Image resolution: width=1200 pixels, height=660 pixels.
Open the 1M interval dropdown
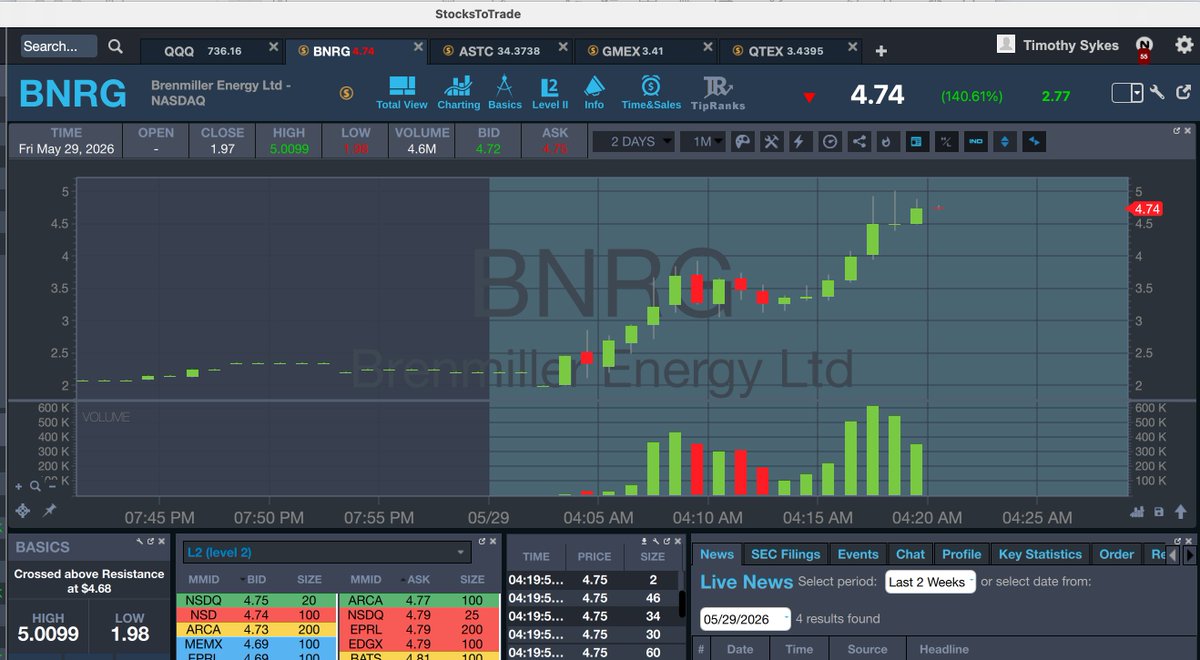702,142
